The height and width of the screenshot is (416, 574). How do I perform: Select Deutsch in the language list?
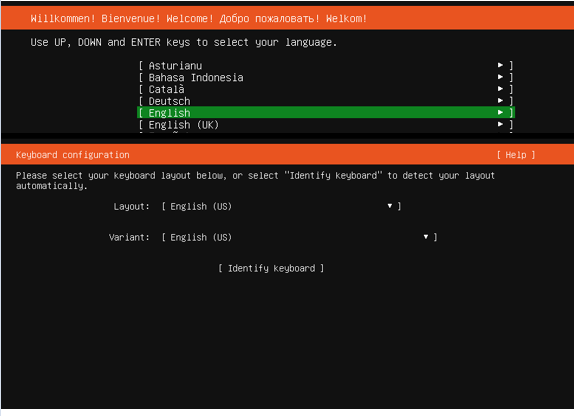[x=326, y=101]
